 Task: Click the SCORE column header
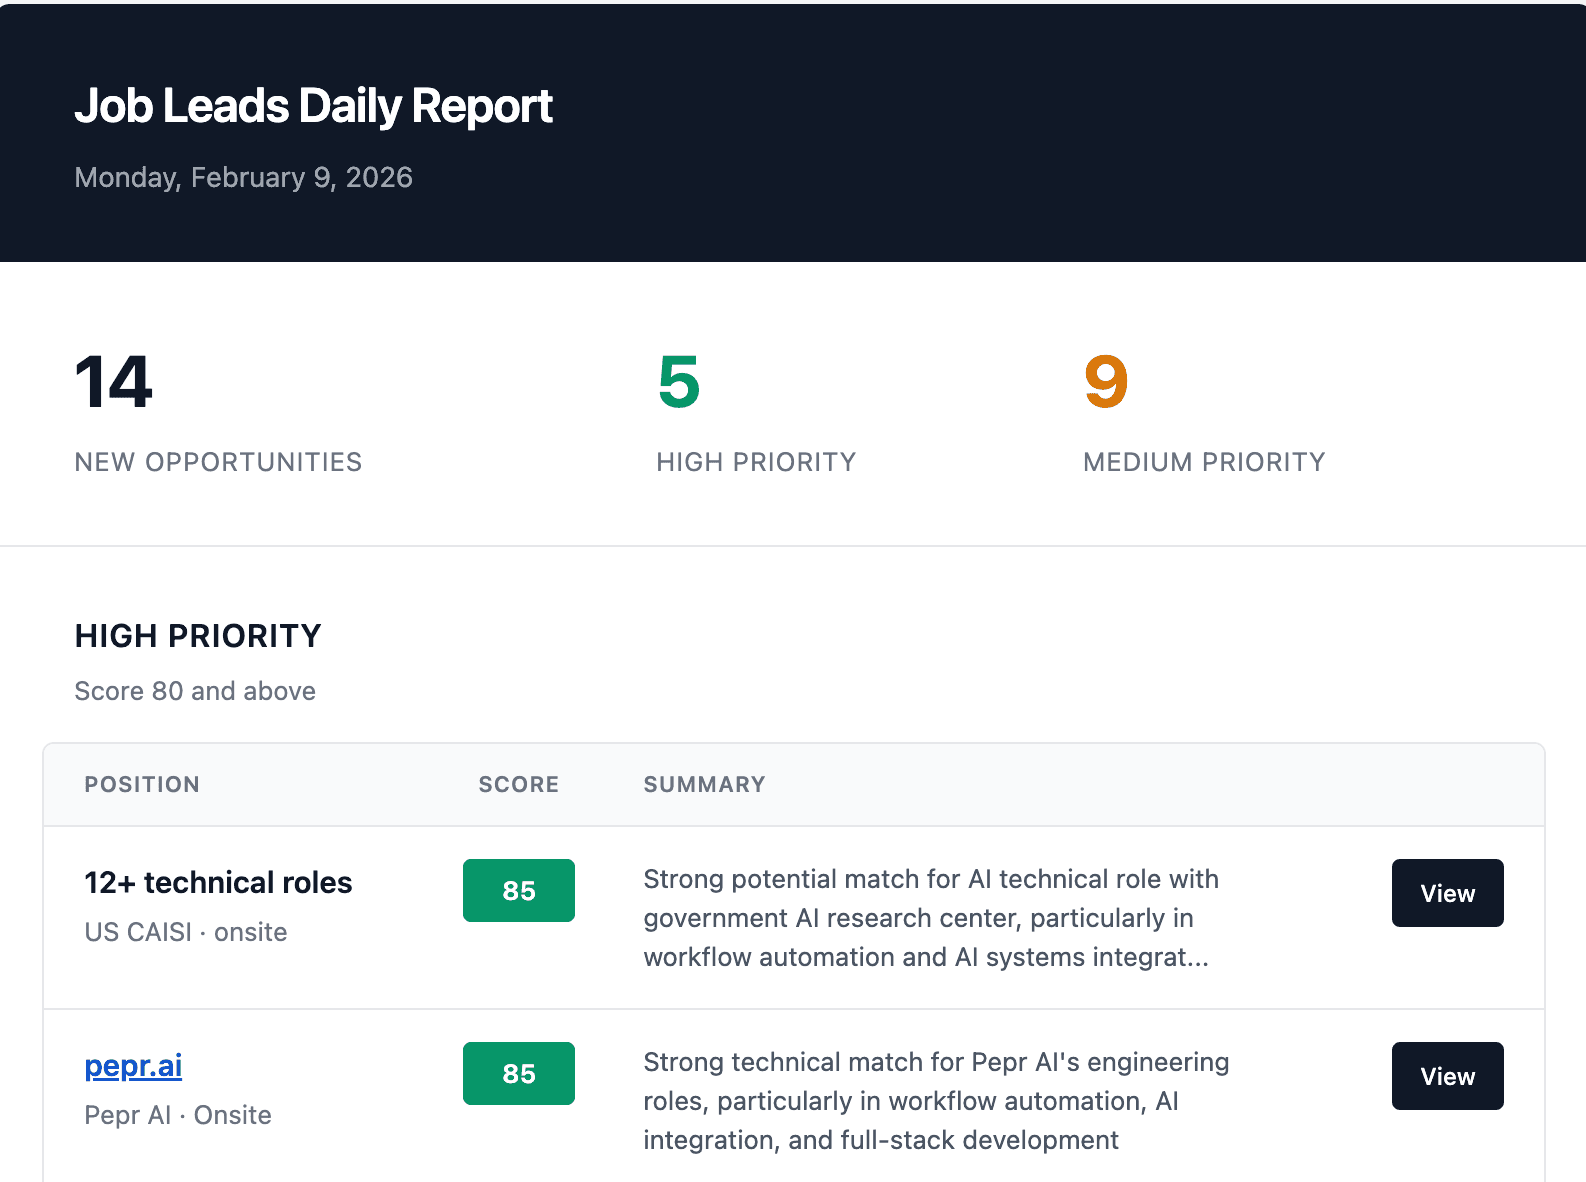tap(518, 784)
